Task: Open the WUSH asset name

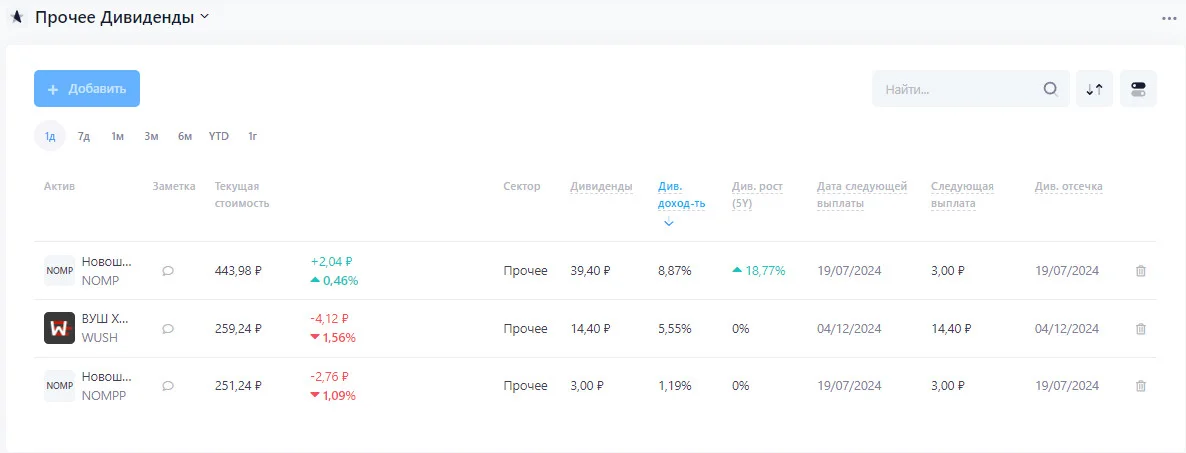Action: coord(107,319)
